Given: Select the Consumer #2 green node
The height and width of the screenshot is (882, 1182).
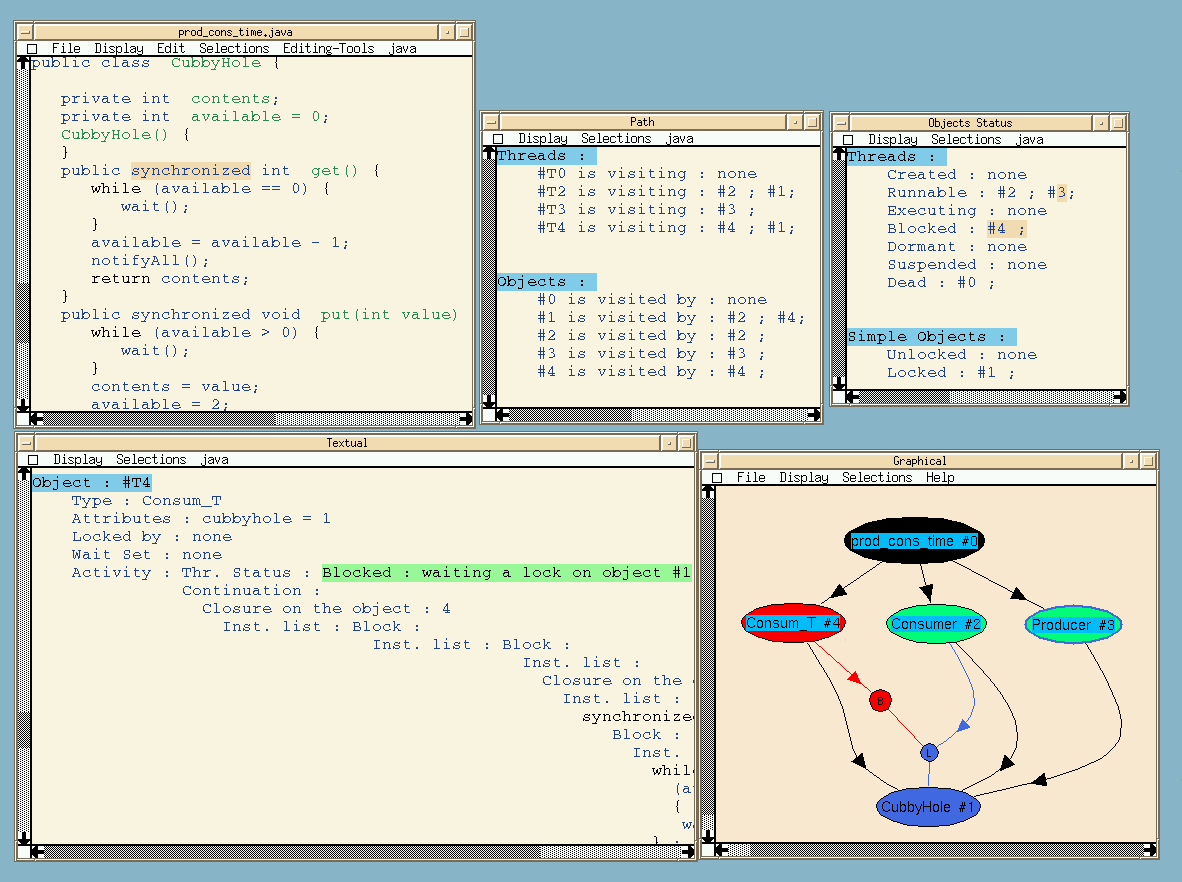Looking at the screenshot, I should (935, 624).
